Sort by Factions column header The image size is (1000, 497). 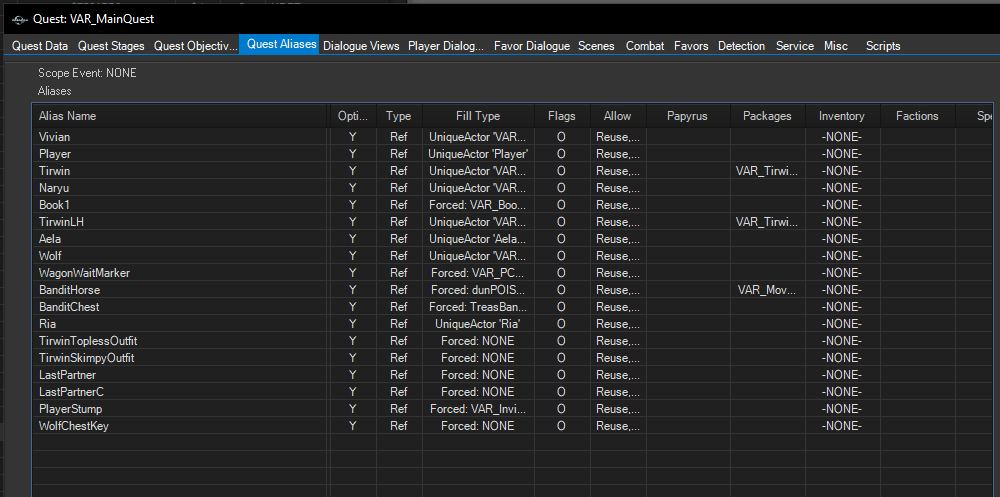[x=917, y=116]
